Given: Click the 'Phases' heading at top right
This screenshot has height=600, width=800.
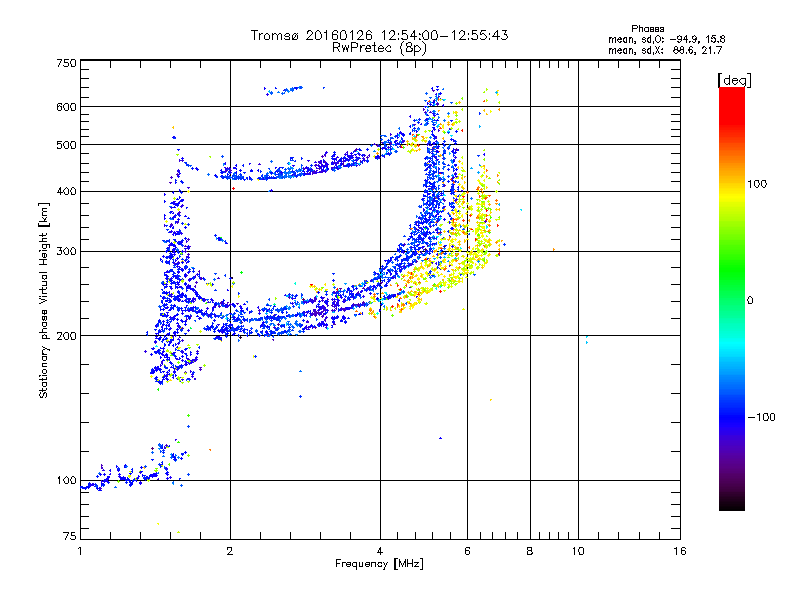Looking at the screenshot, I should (647, 29).
